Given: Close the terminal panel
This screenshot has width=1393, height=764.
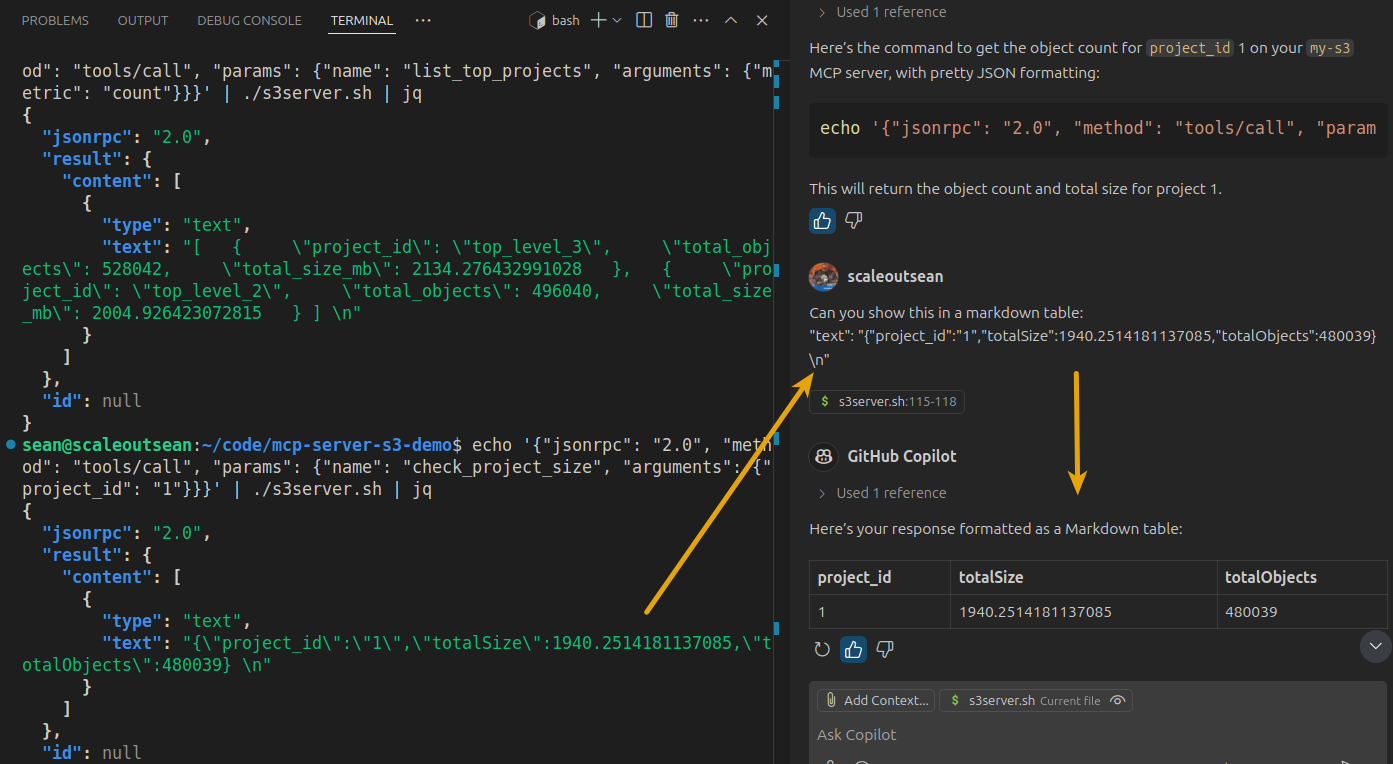Looking at the screenshot, I should click(762, 20).
